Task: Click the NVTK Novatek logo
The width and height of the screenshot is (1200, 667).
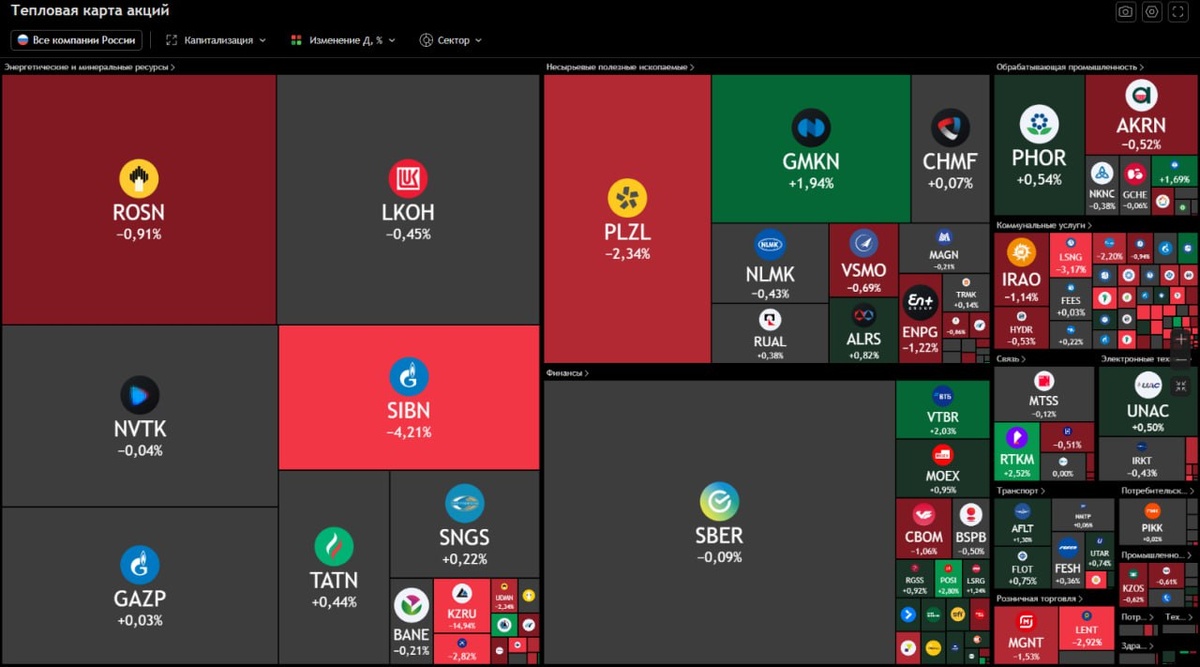Action: (x=139, y=396)
